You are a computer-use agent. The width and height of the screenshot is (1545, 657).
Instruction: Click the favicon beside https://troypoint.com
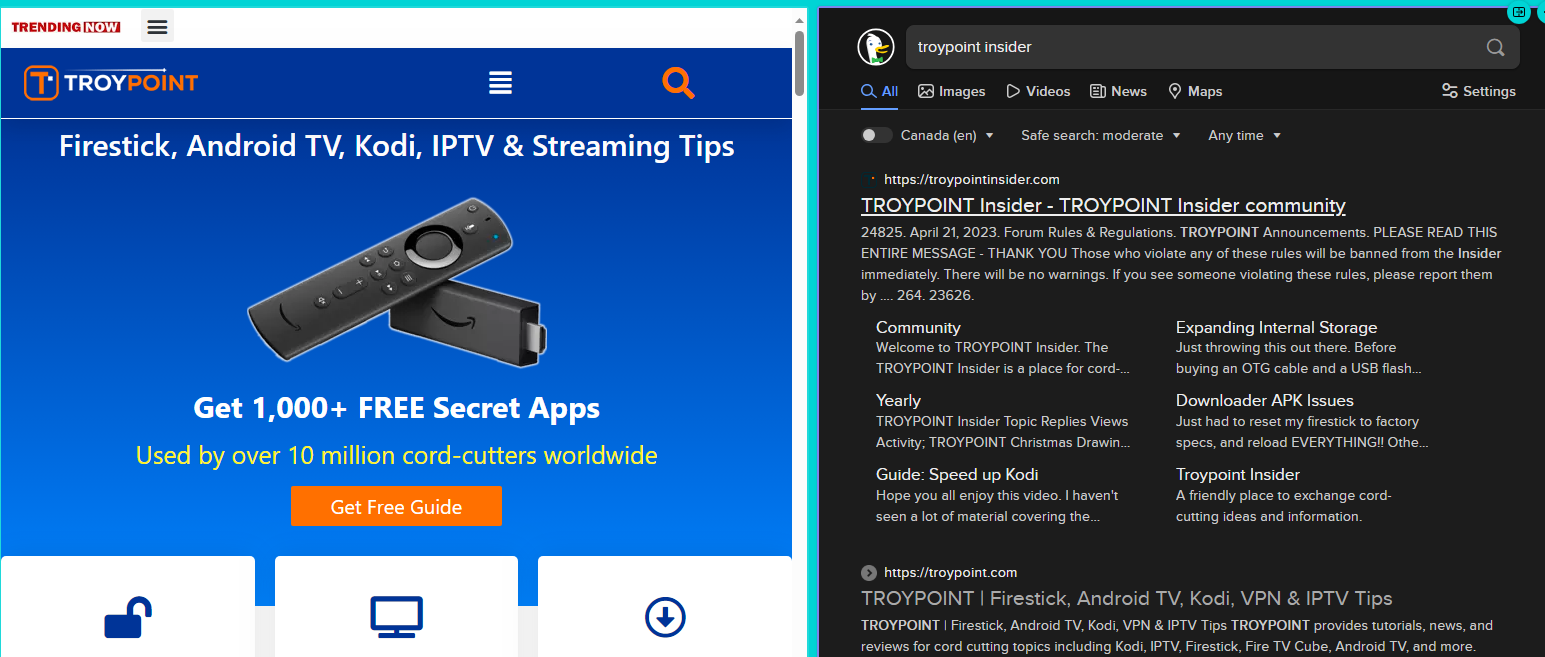(868, 573)
